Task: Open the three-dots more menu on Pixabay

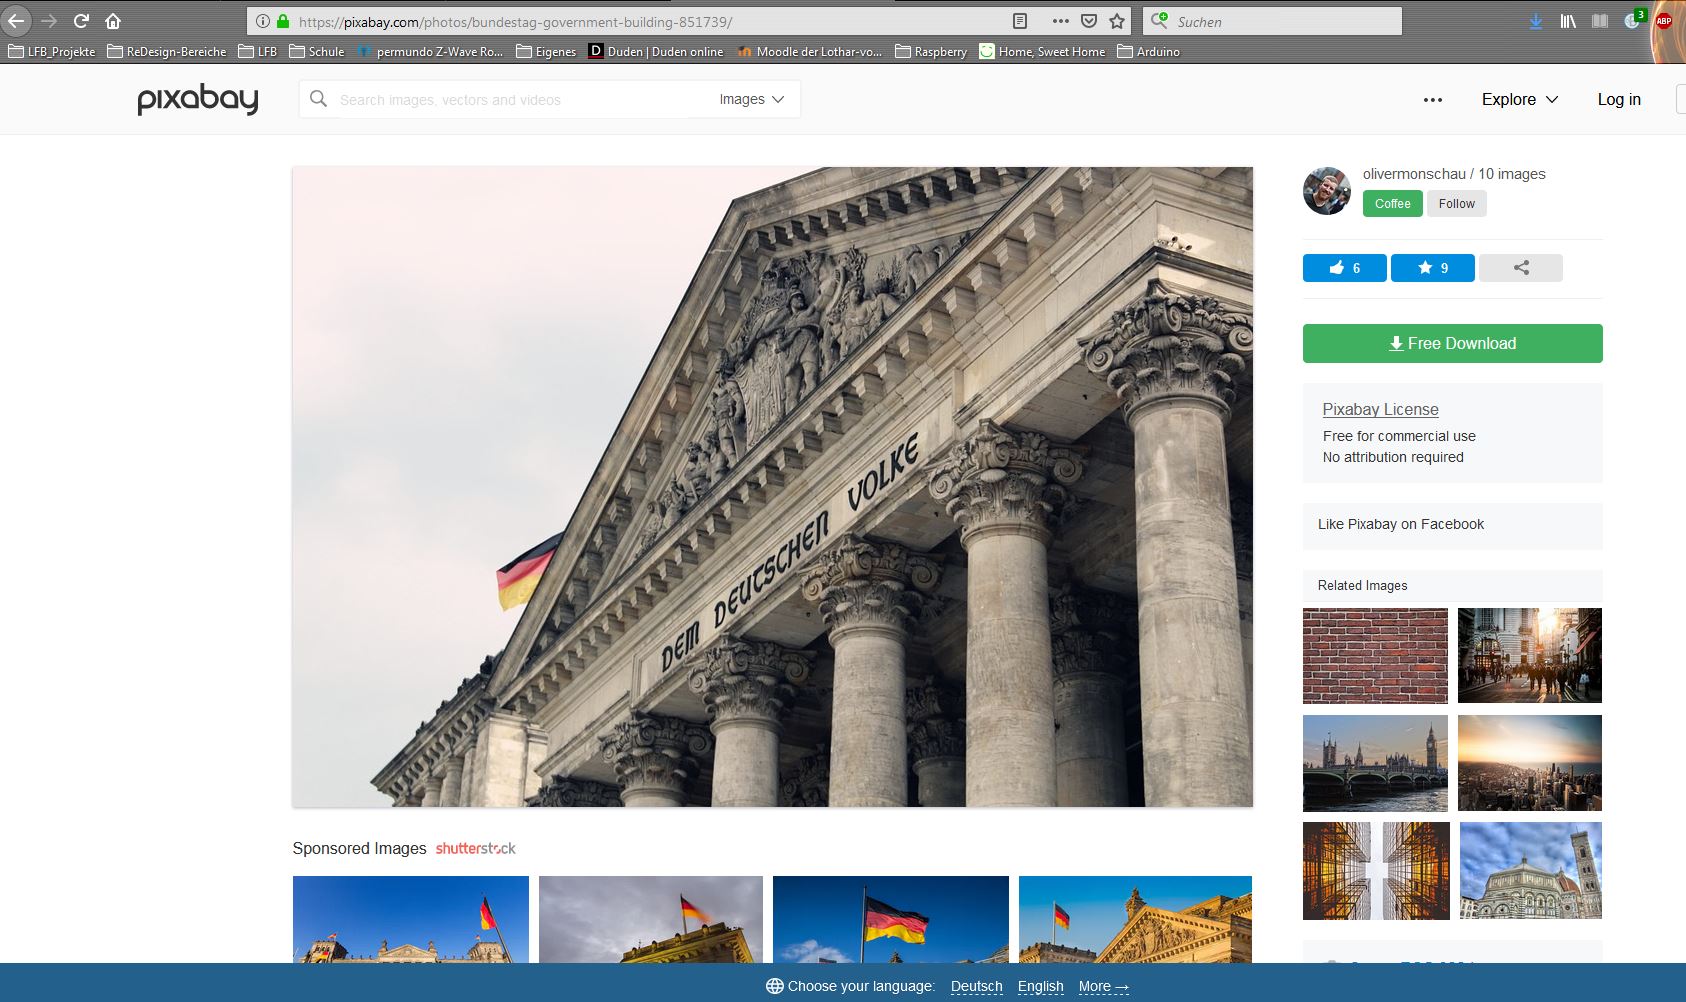Action: click(1432, 99)
